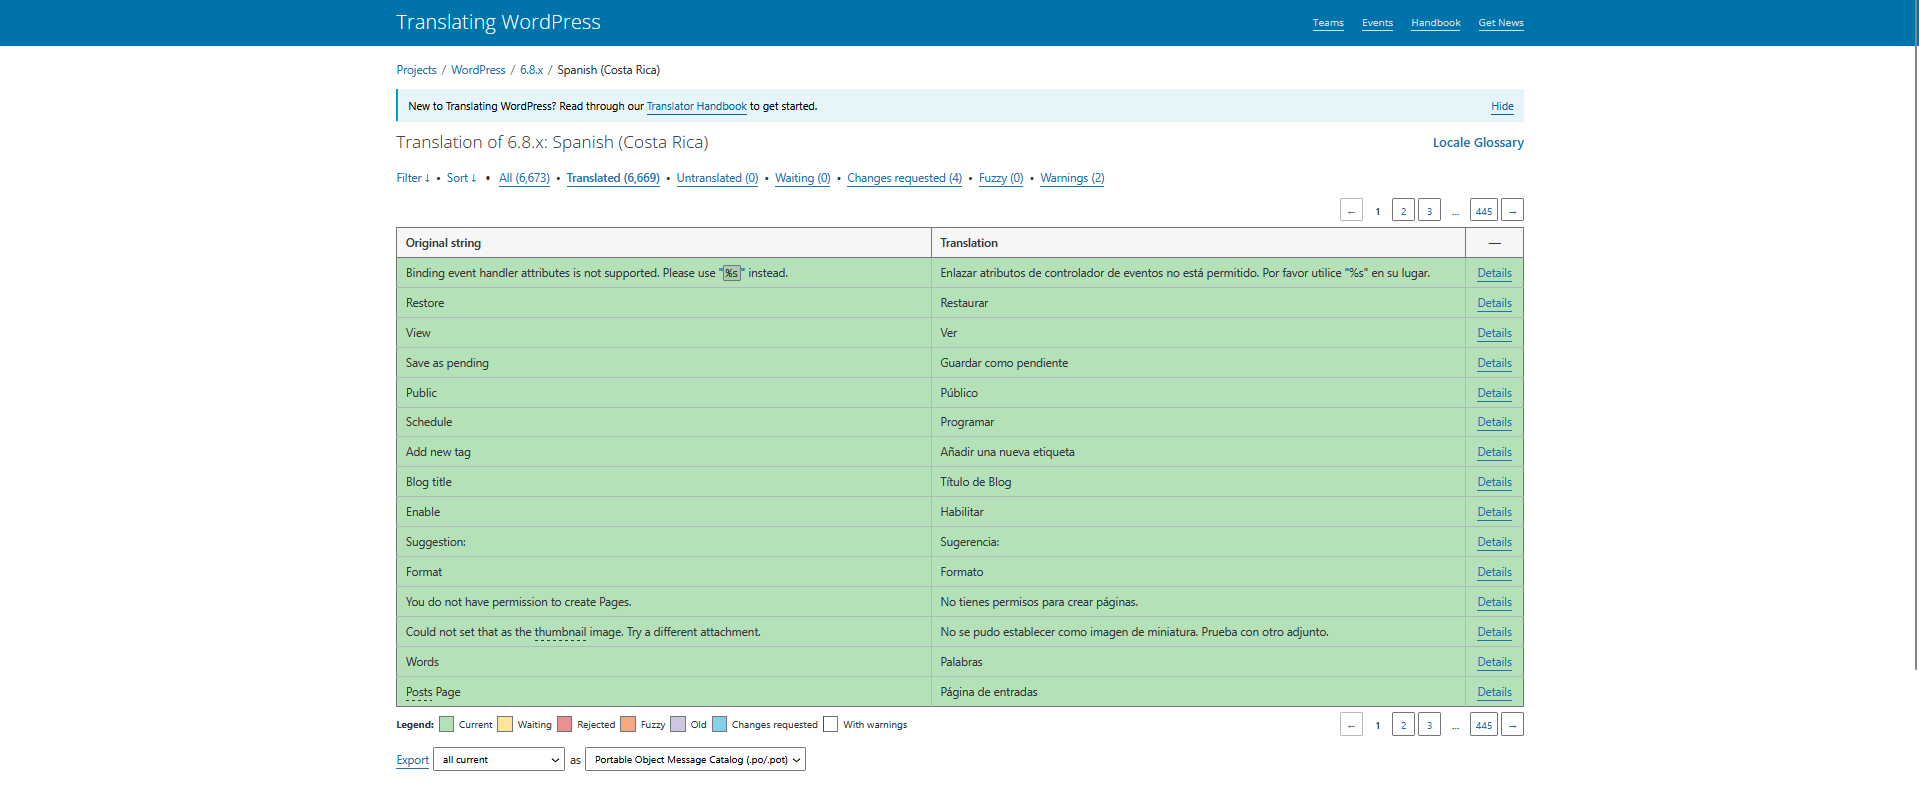Open Details for the 'Add new tag' row
The image size is (1919, 791).
coord(1494,452)
